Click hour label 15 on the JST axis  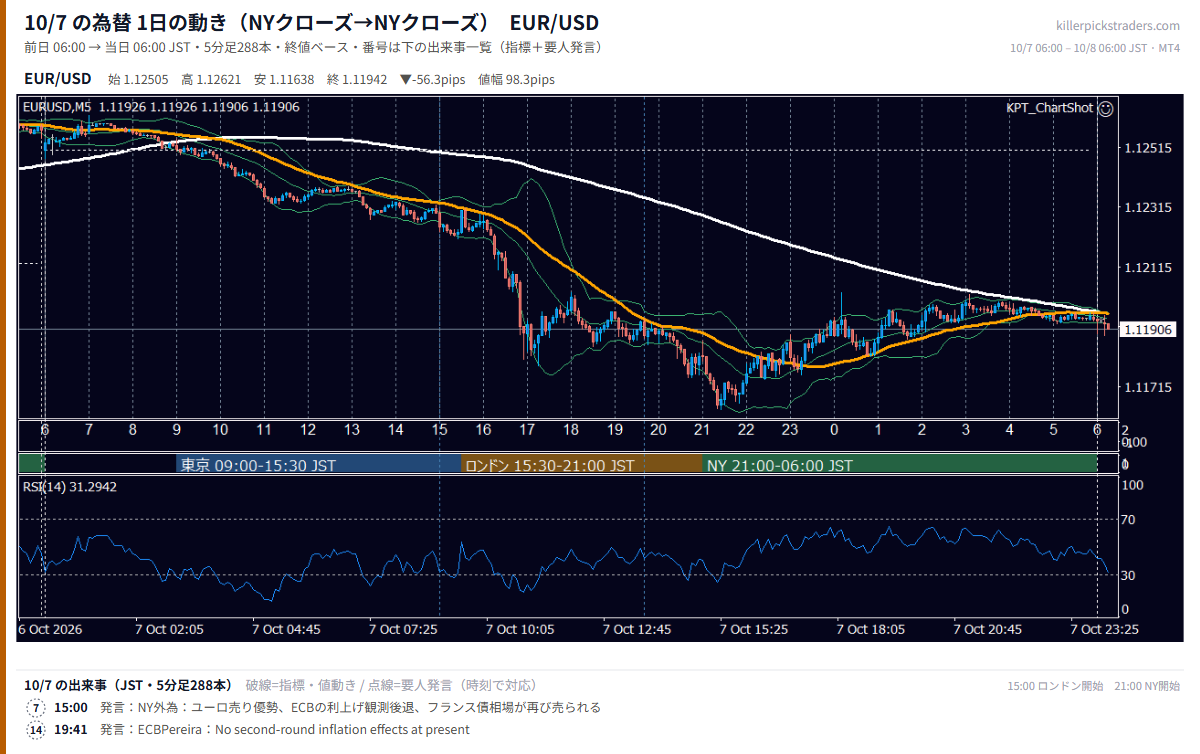coord(439,430)
